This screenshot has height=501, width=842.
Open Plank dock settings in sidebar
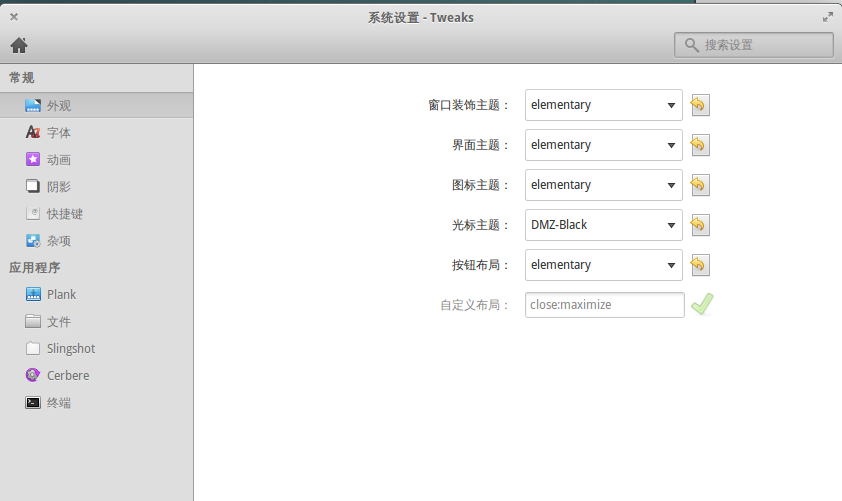[x=97, y=294]
